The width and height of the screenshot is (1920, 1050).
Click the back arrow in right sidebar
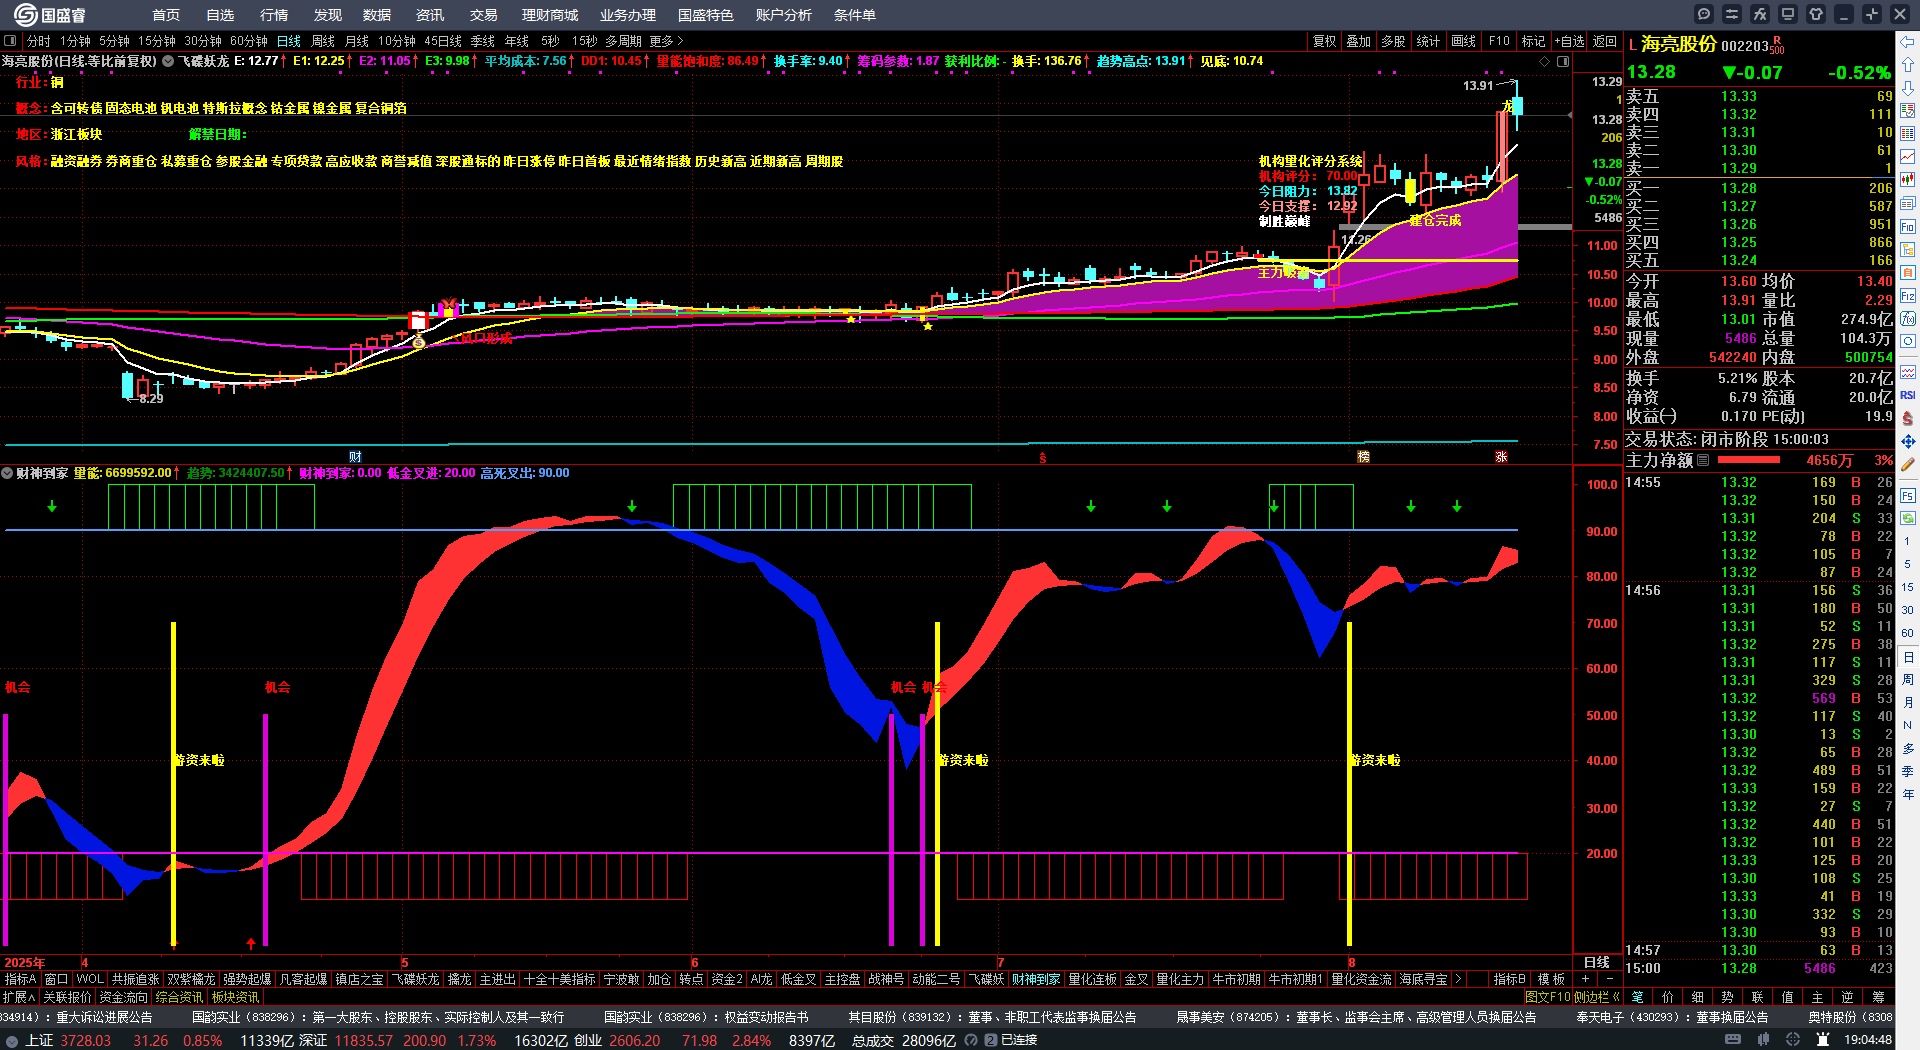click(x=1908, y=42)
